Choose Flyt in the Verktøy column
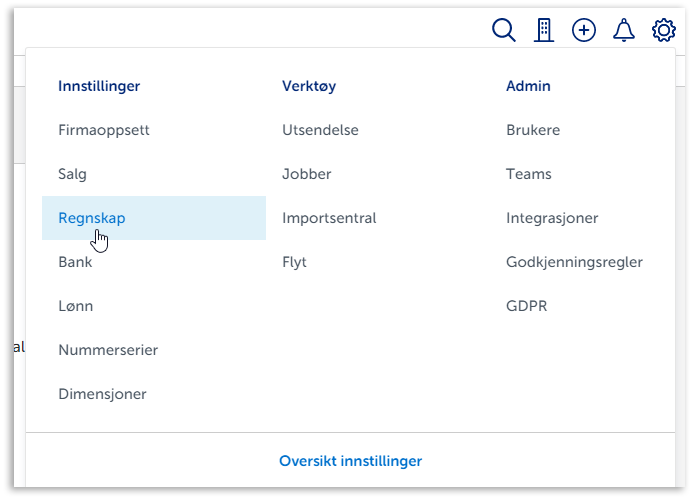This screenshot has height=501, width=695. (294, 262)
